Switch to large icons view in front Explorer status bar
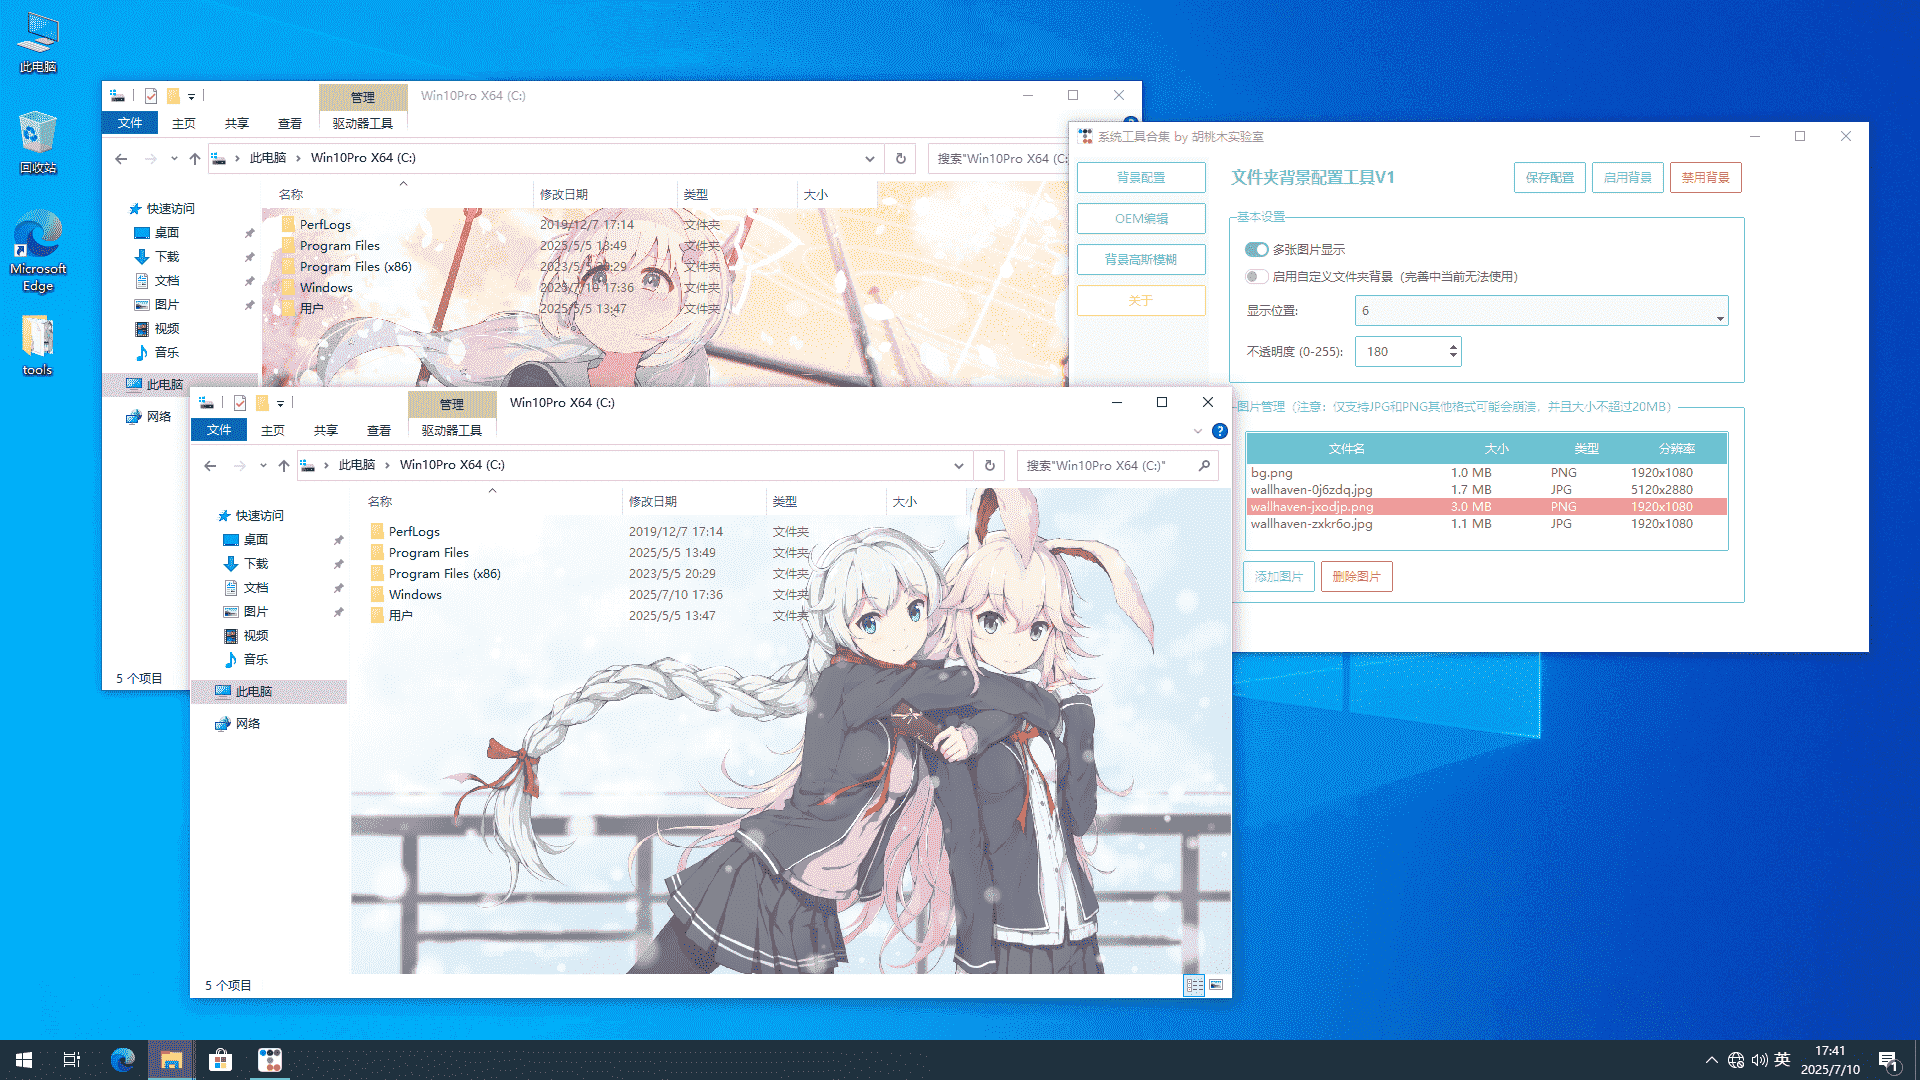Screen dimensions: 1920x1080 [1216, 985]
